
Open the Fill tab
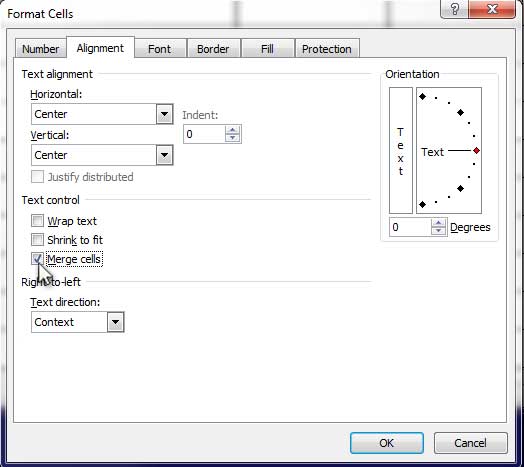click(x=267, y=49)
